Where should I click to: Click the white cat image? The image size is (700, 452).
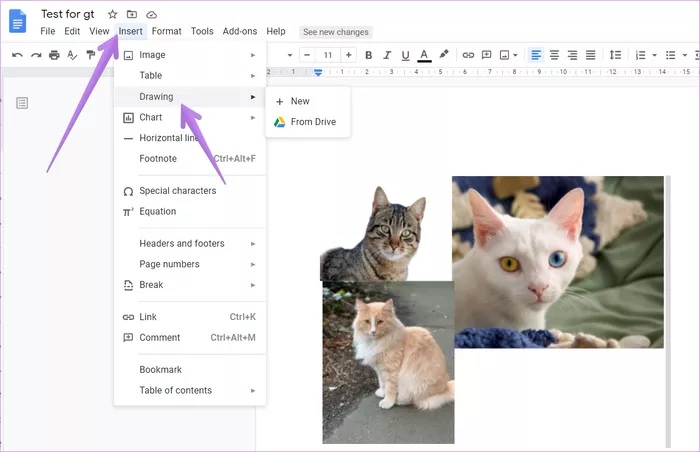[x=558, y=262]
